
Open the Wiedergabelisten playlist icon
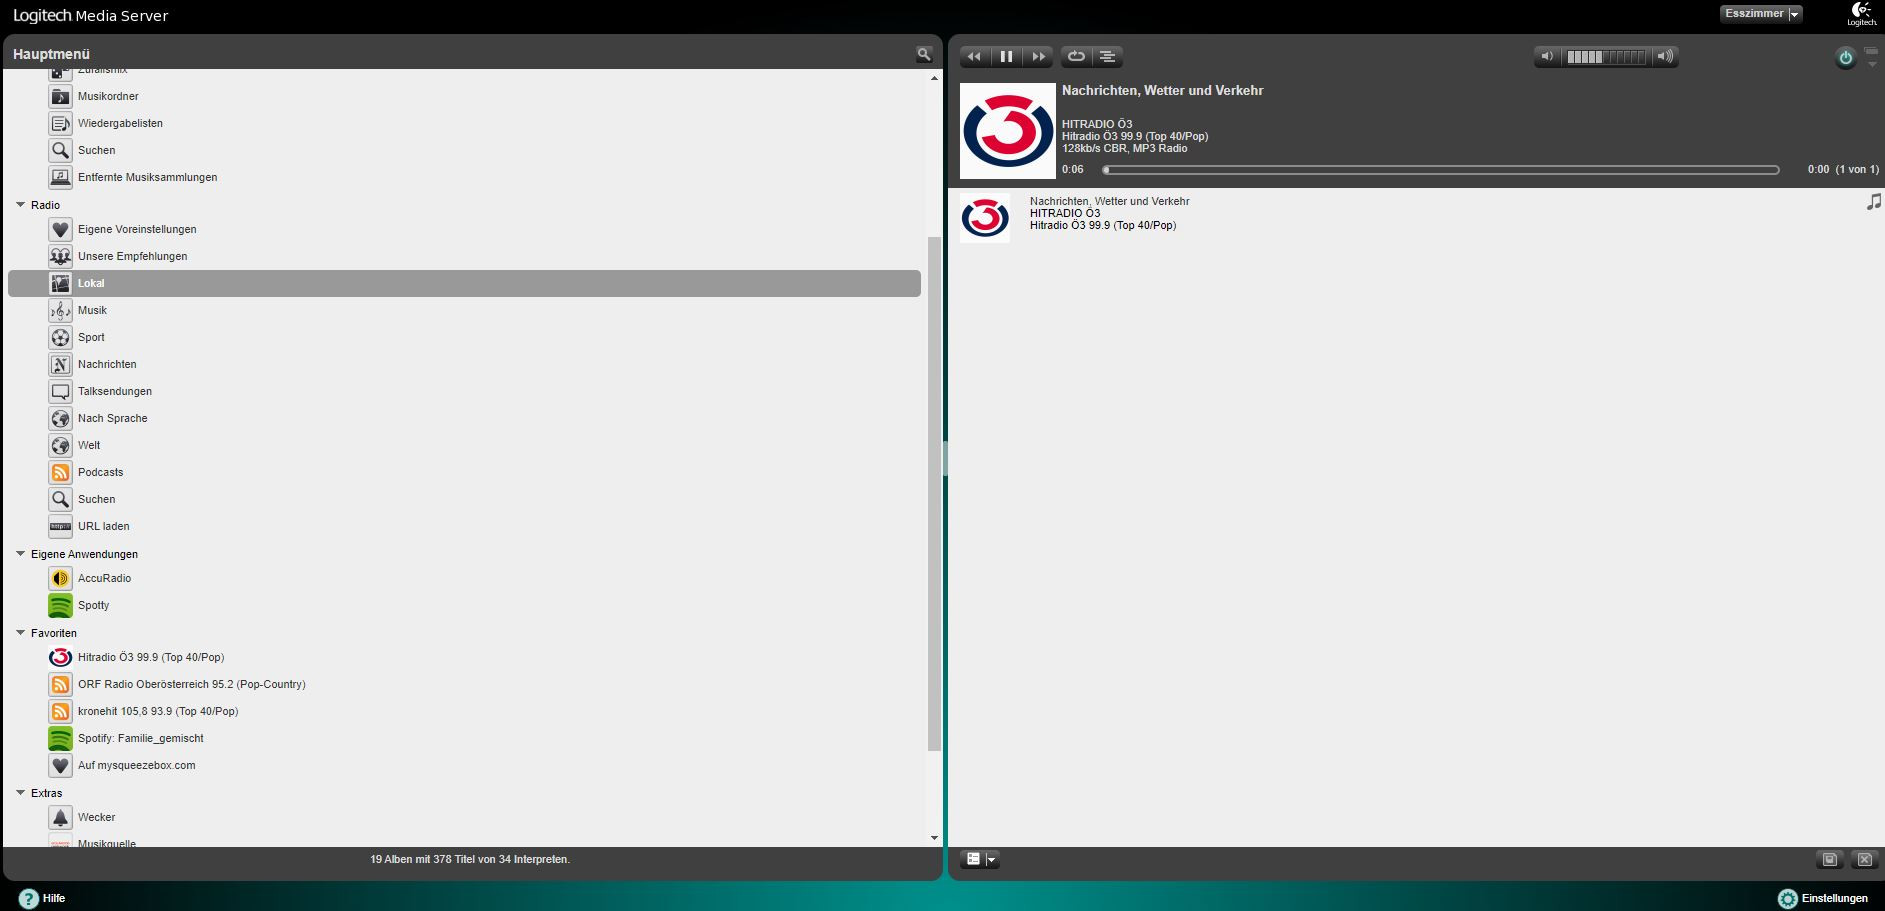click(x=60, y=124)
